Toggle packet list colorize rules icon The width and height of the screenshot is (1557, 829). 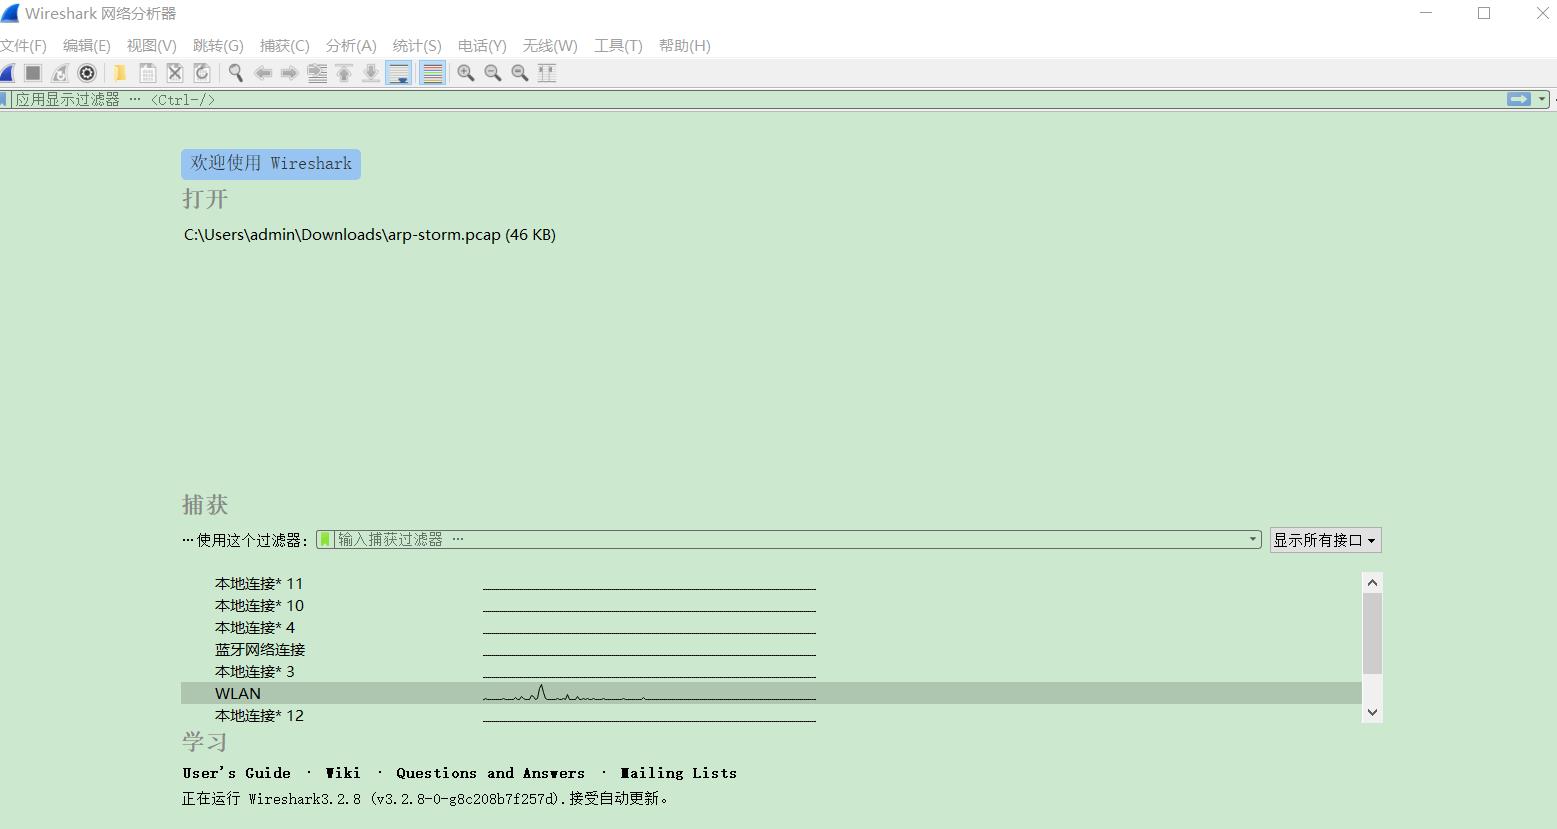point(432,73)
